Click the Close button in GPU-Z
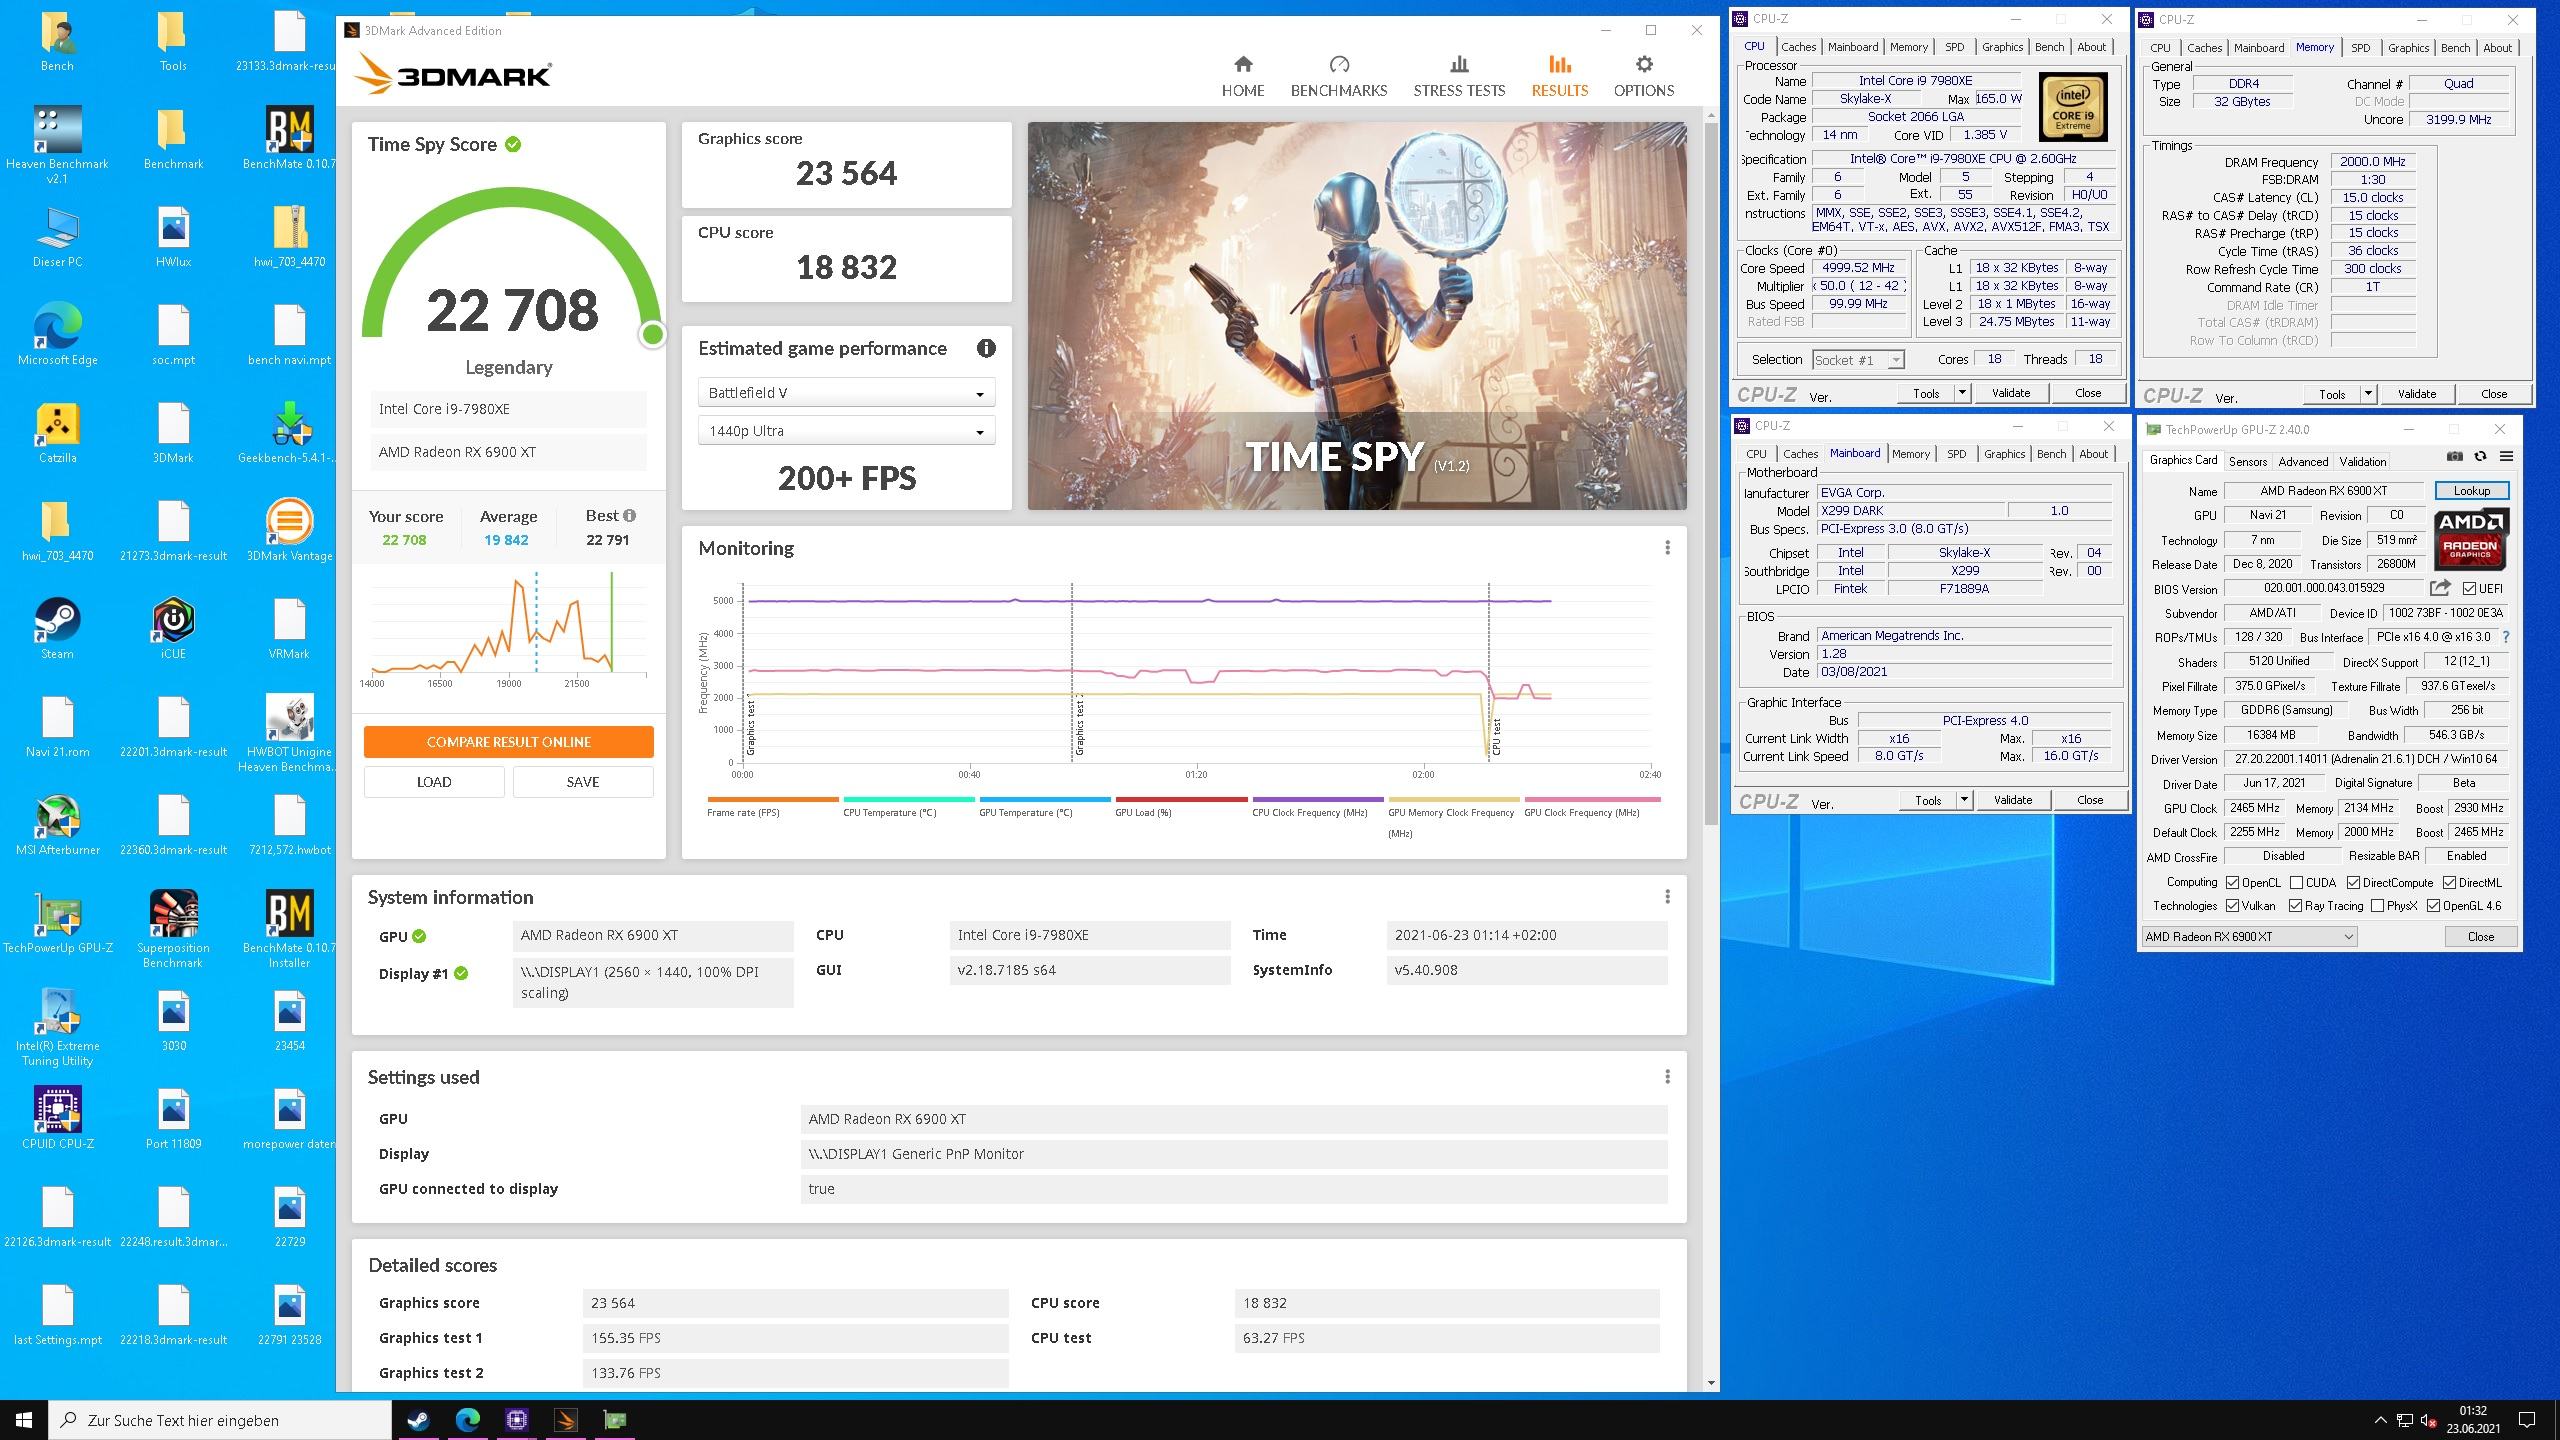Screen dimensions: 2560x1440 (x=2480, y=937)
